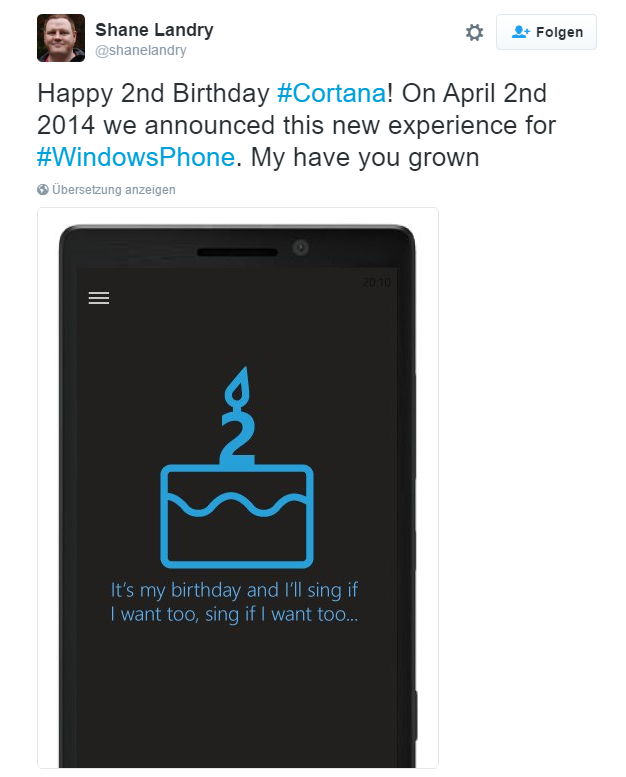Screen dimensions: 626x777
Task: Open the #WindowsPhone hashtag
Action: point(136,158)
